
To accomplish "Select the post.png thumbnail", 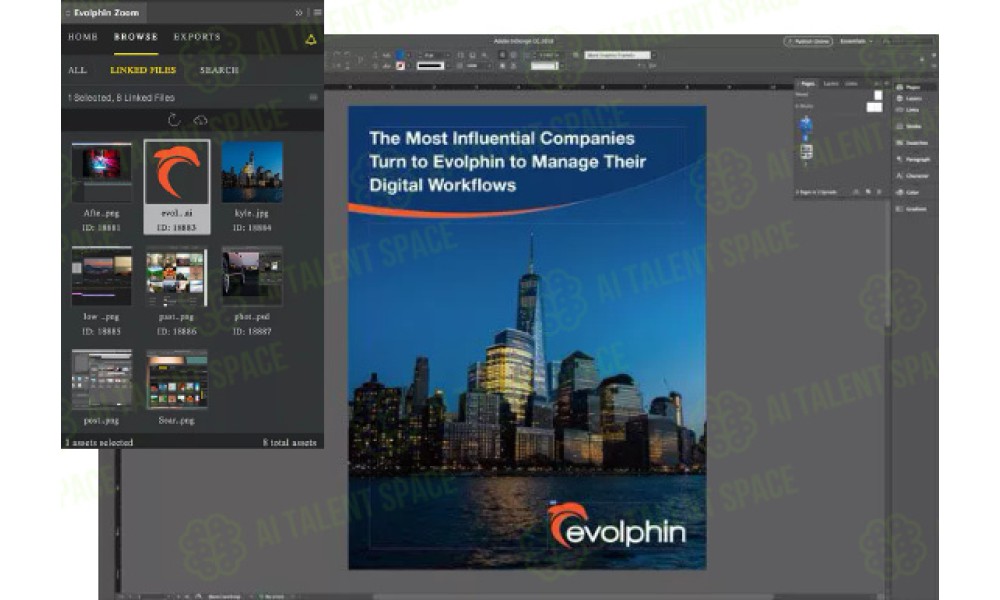I will tap(101, 379).
